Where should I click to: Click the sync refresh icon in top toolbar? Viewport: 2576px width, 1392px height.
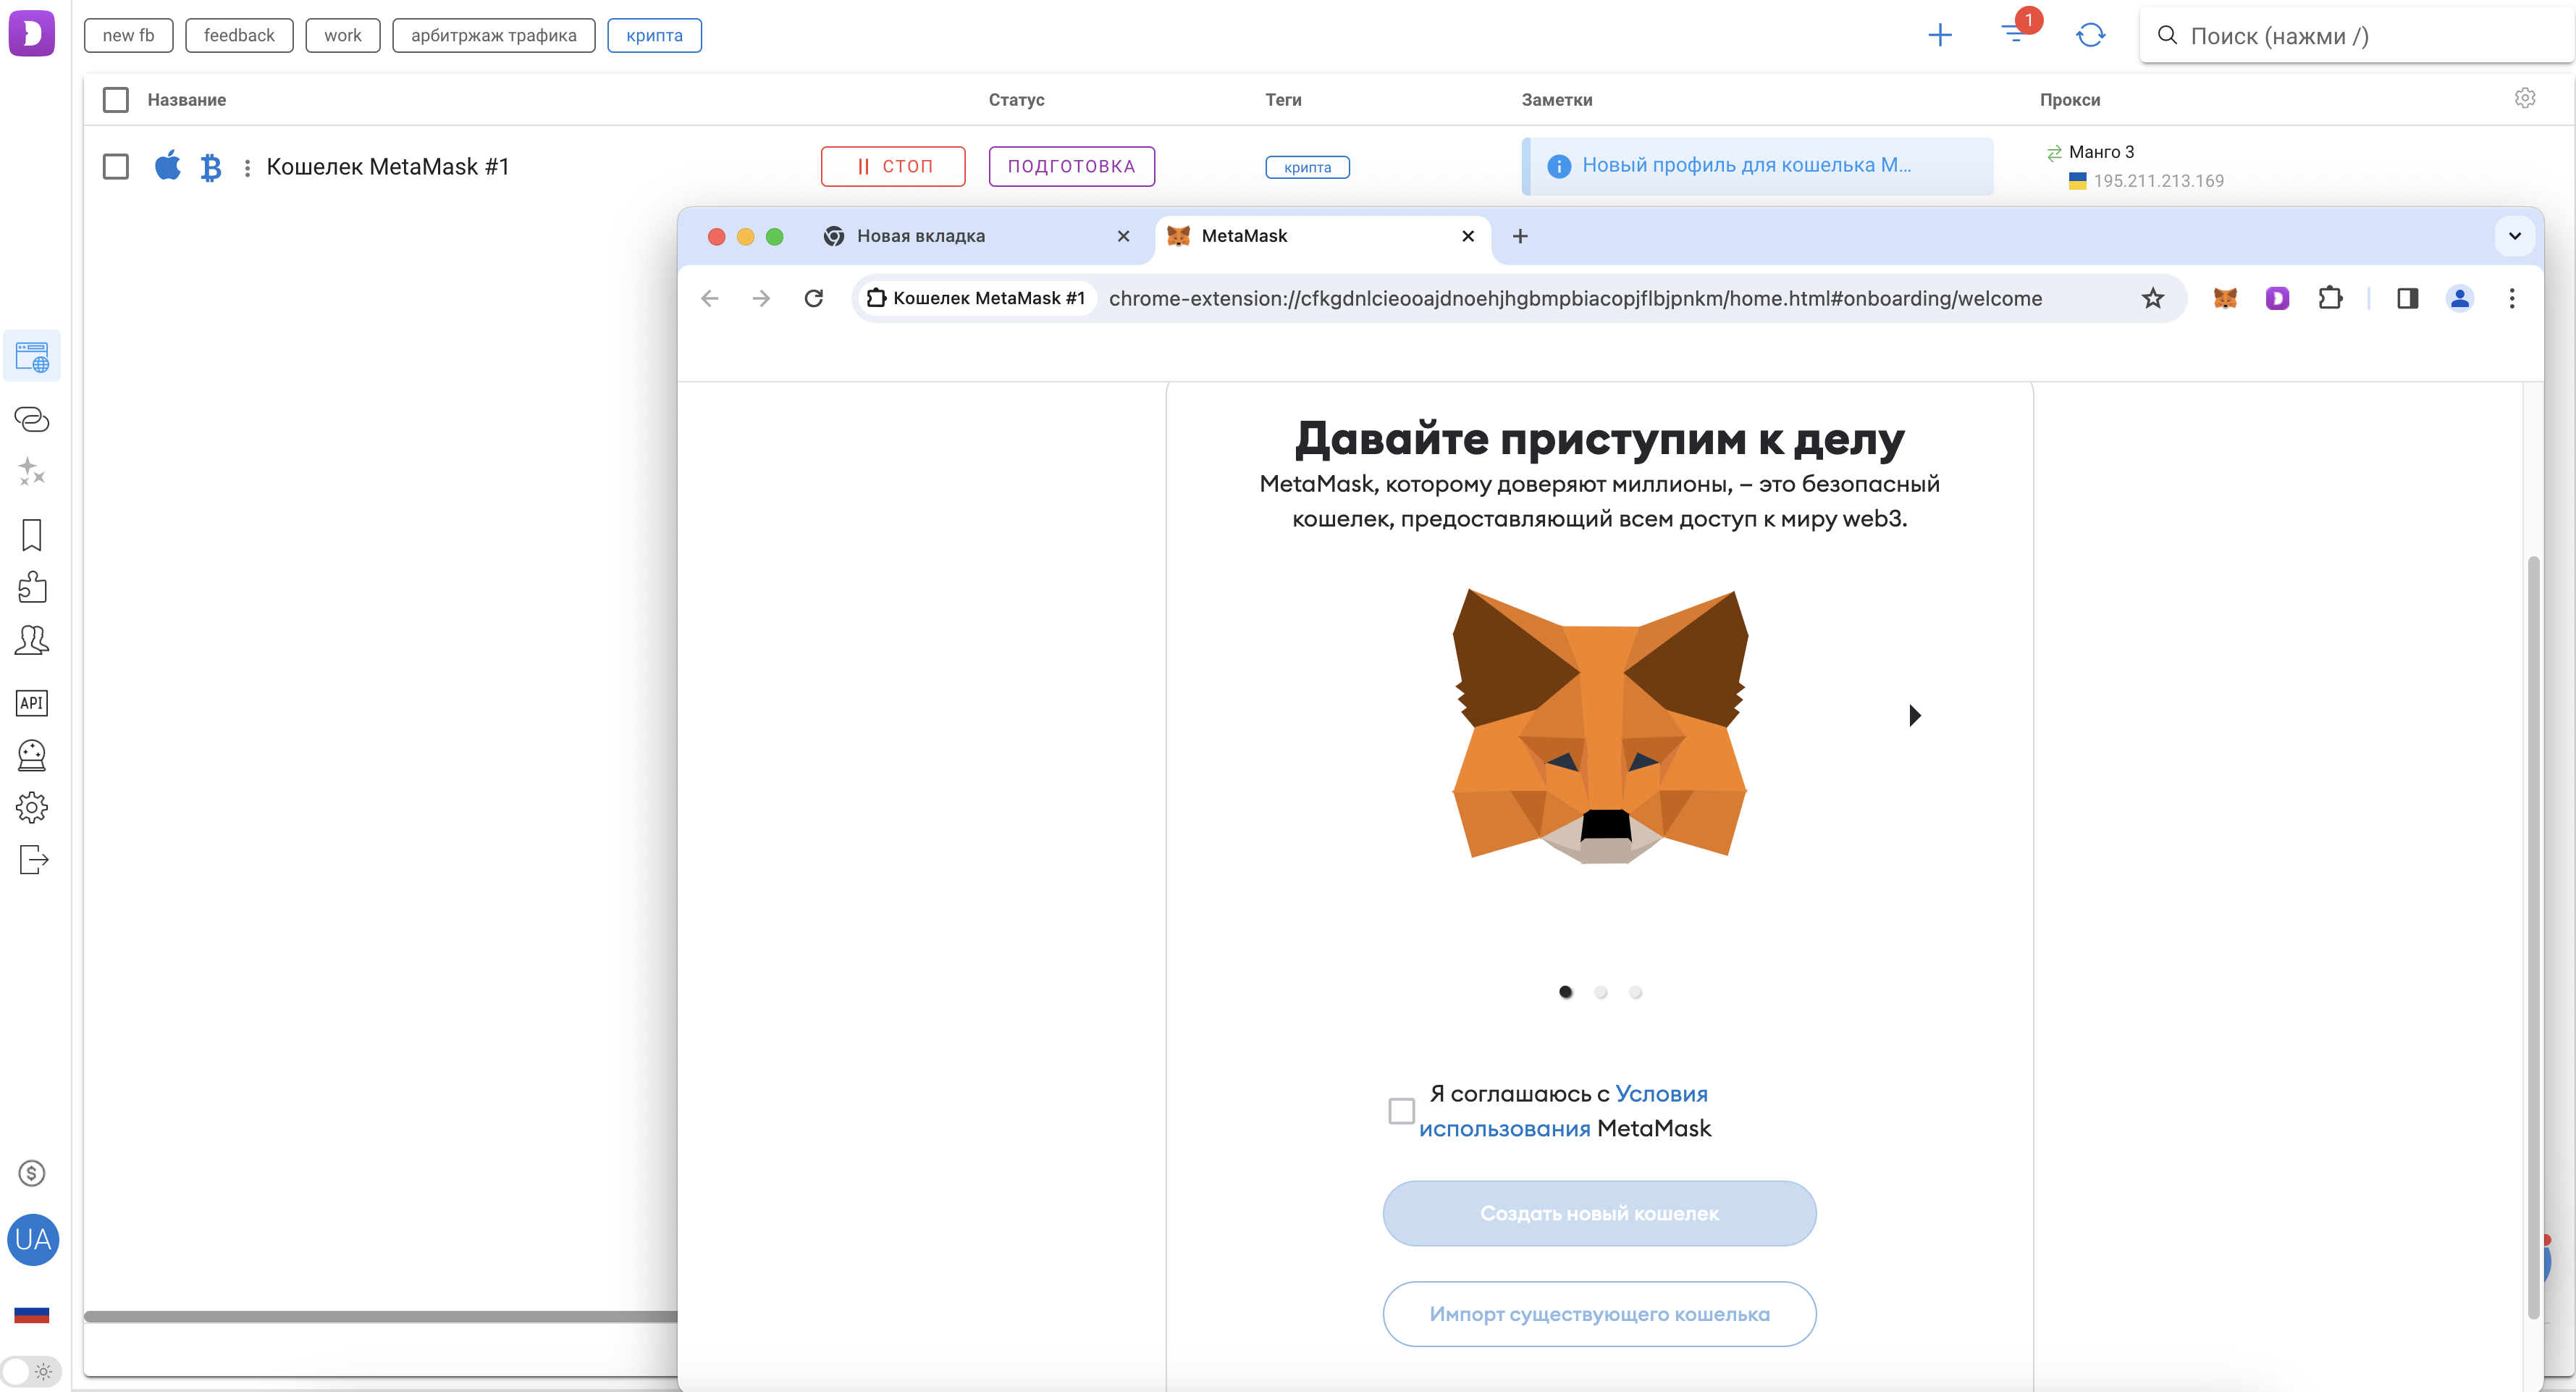pyautogui.click(x=2091, y=34)
